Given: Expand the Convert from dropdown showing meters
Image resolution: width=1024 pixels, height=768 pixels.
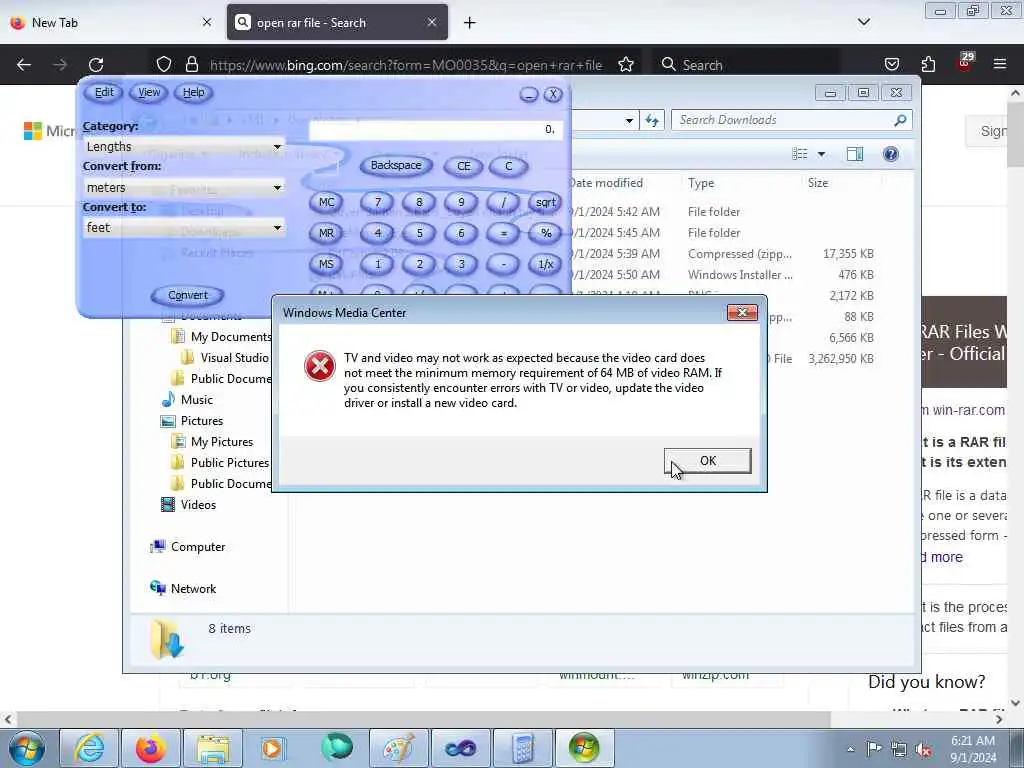Looking at the screenshot, I should [x=277, y=188].
